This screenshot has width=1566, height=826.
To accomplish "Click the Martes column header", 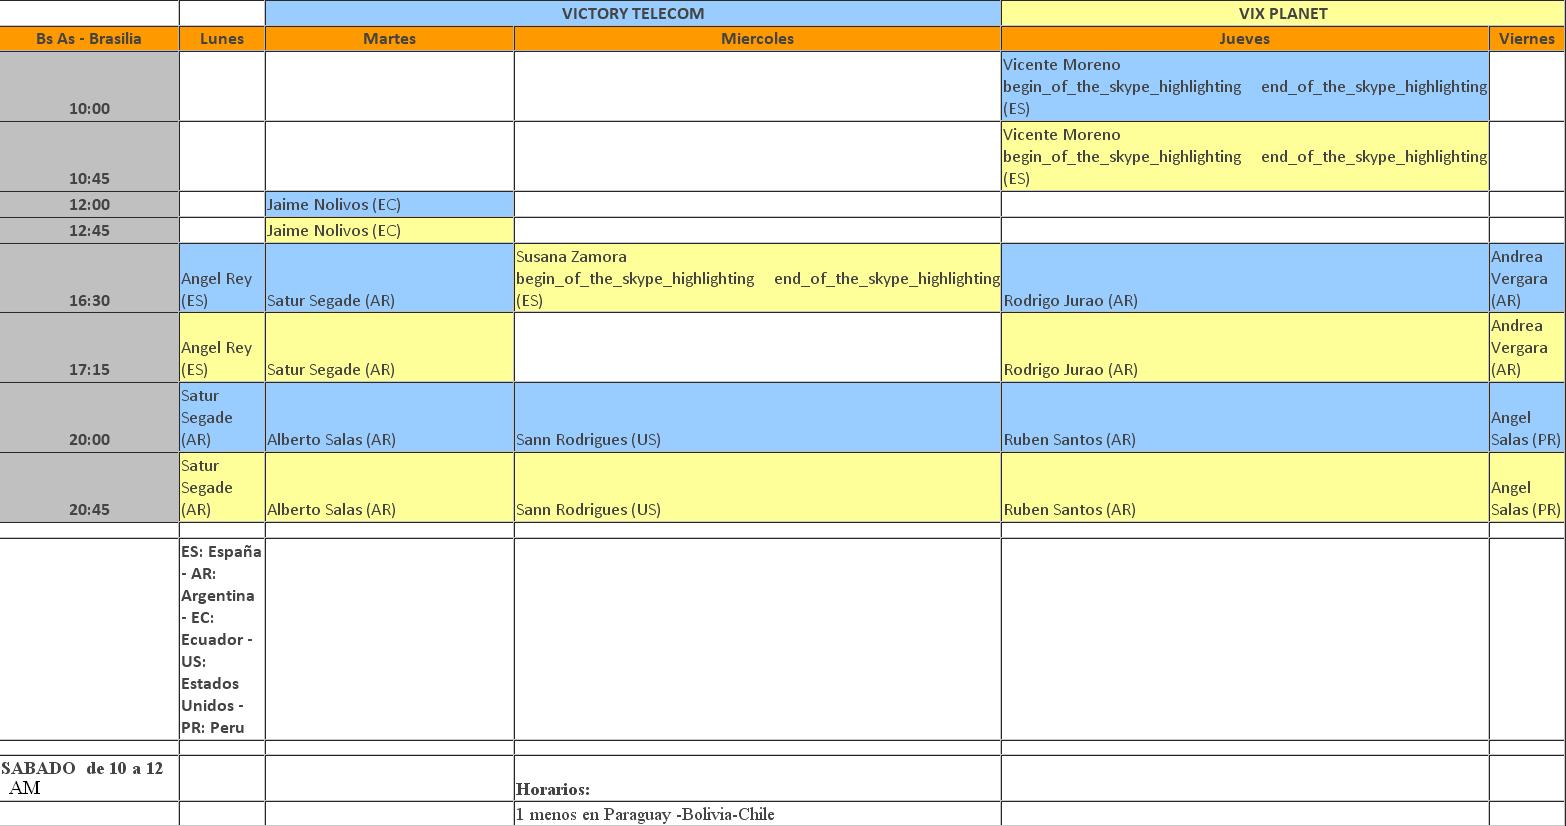I will point(389,39).
